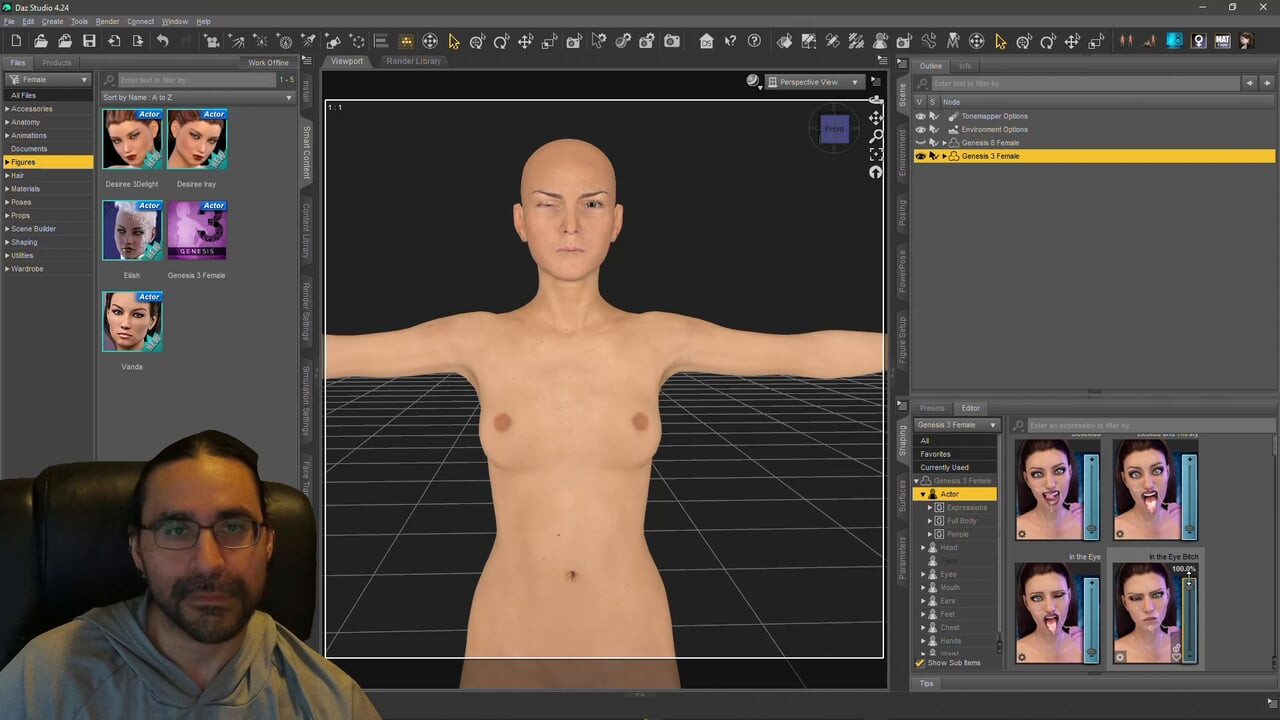The height and width of the screenshot is (720, 1280).
Task: Select All filter in Shaping pane
Action: pyautogui.click(x=956, y=440)
